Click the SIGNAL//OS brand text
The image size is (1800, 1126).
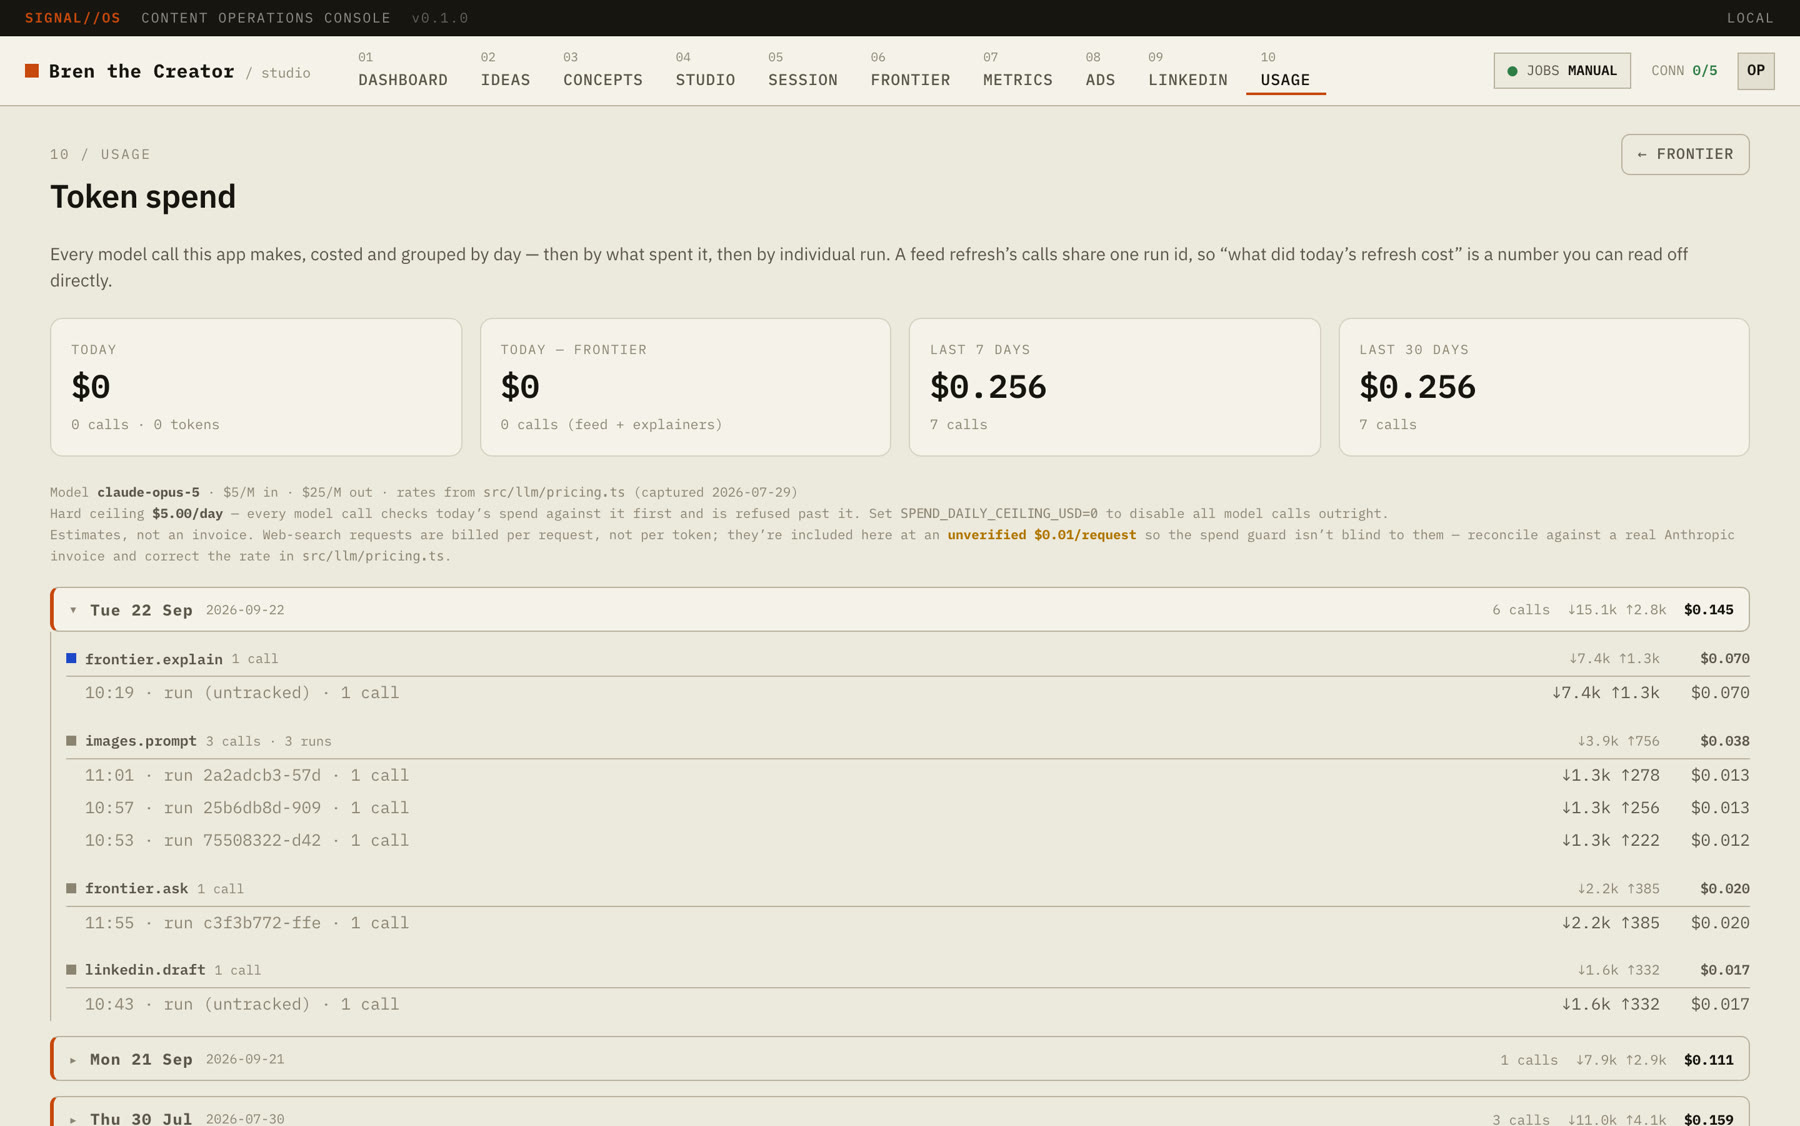pos(73,18)
